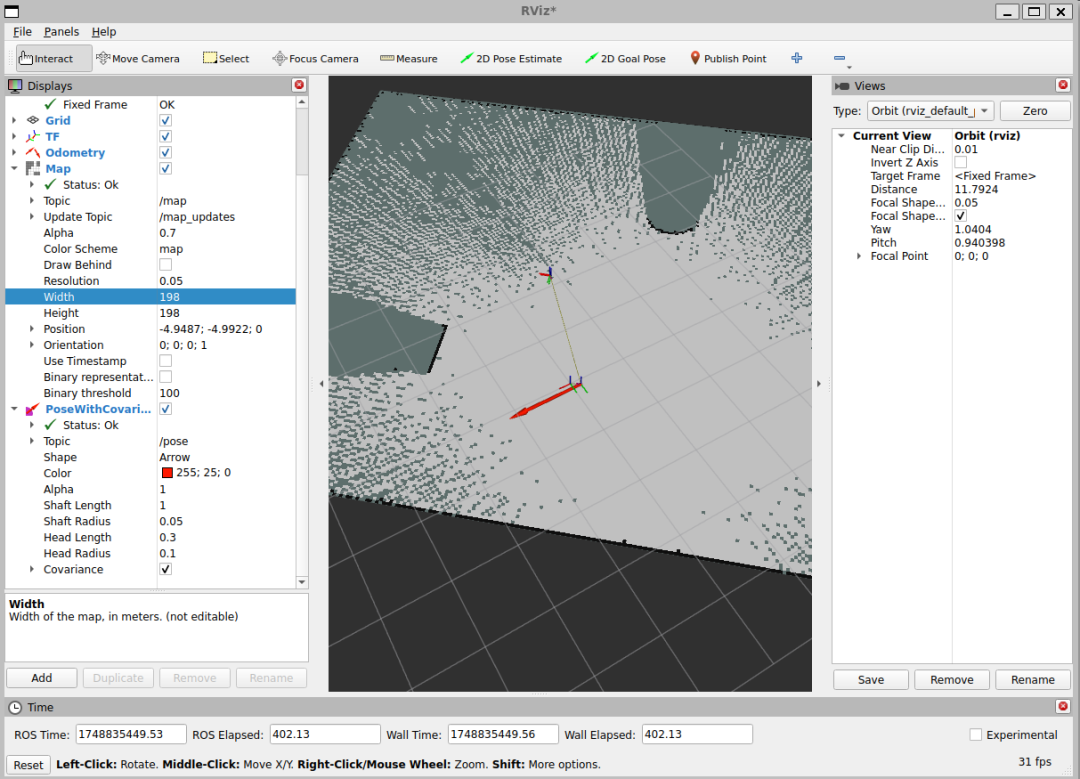The width and height of the screenshot is (1080, 779).
Task: Activate the Move Camera tool
Action: click(138, 57)
